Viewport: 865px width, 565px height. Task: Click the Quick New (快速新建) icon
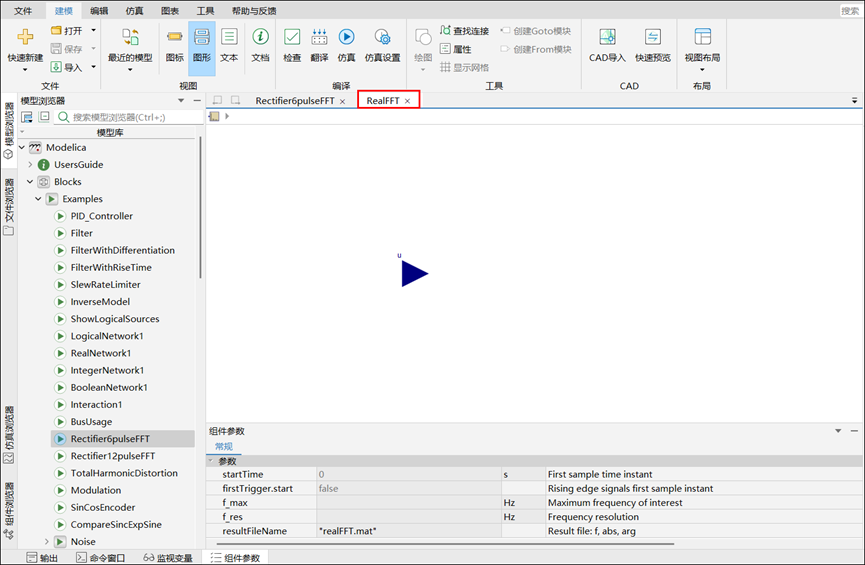coord(25,37)
